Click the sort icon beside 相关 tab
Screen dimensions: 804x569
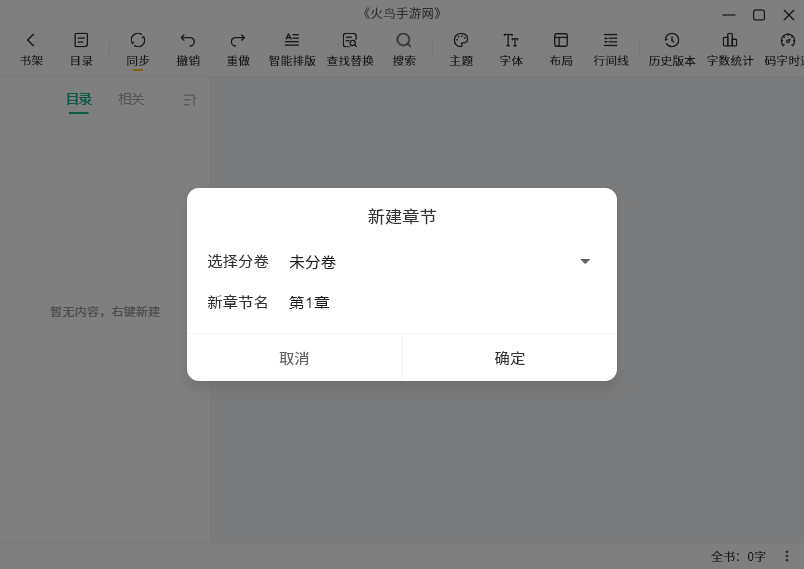click(190, 100)
